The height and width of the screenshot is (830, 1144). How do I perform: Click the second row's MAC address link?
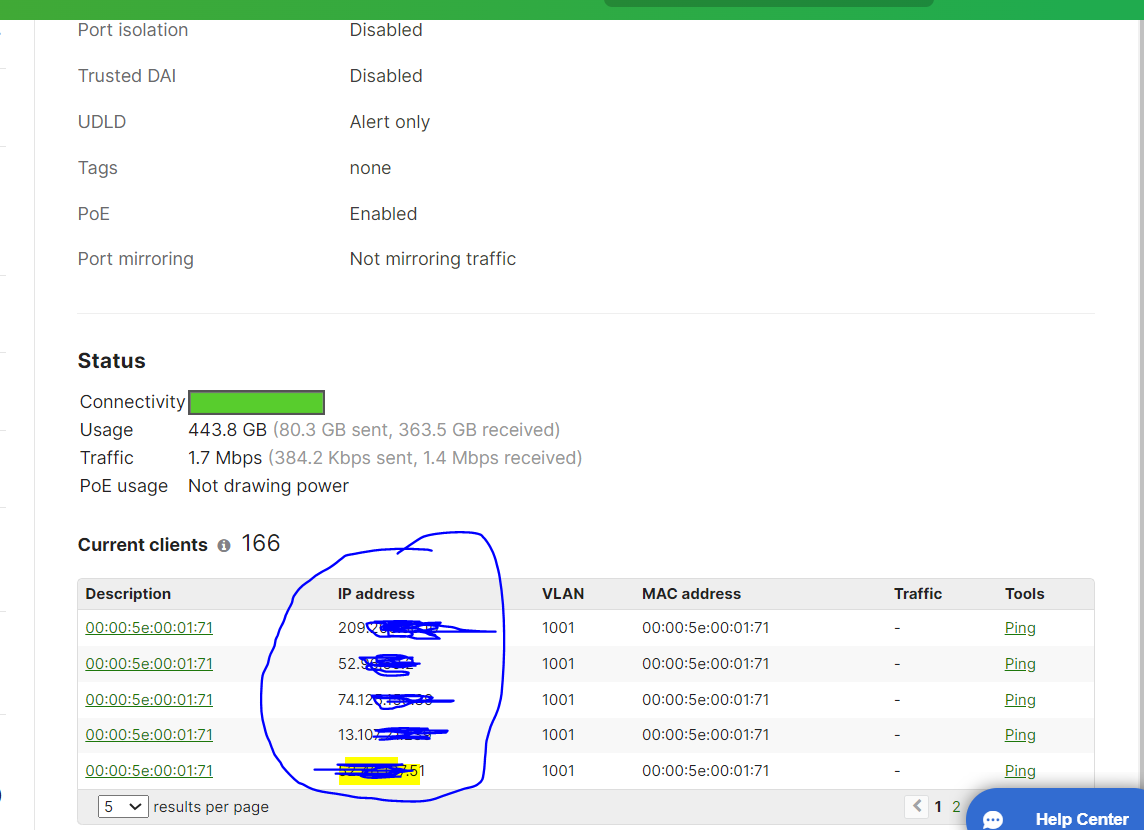[148, 663]
